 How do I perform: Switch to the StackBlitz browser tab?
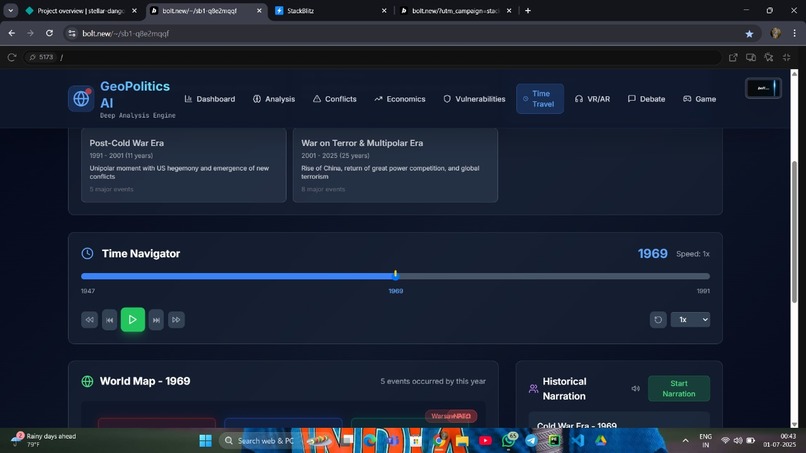[329, 10]
